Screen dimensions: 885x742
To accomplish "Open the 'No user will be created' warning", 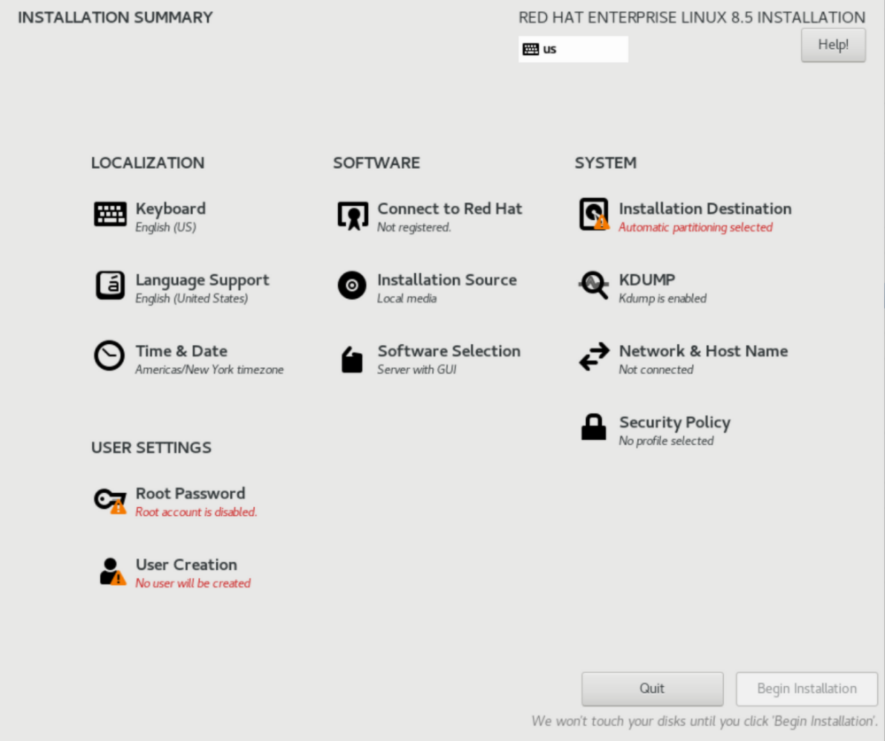I will pos(192,583).
